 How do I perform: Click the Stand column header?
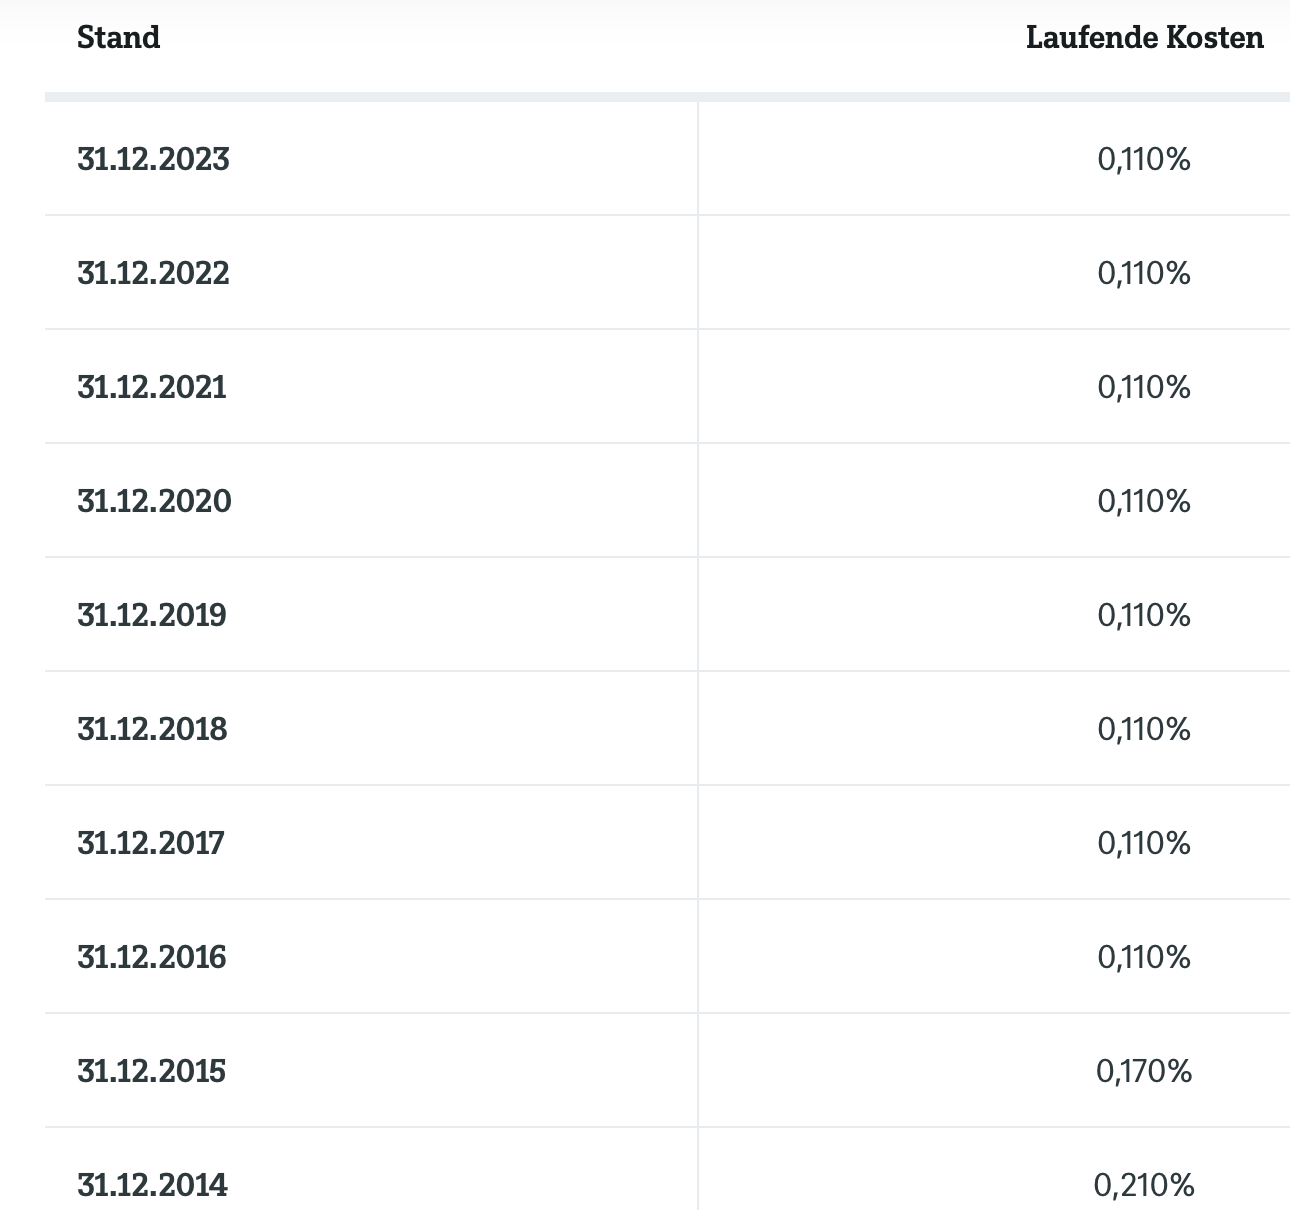(x=118, y=38)
